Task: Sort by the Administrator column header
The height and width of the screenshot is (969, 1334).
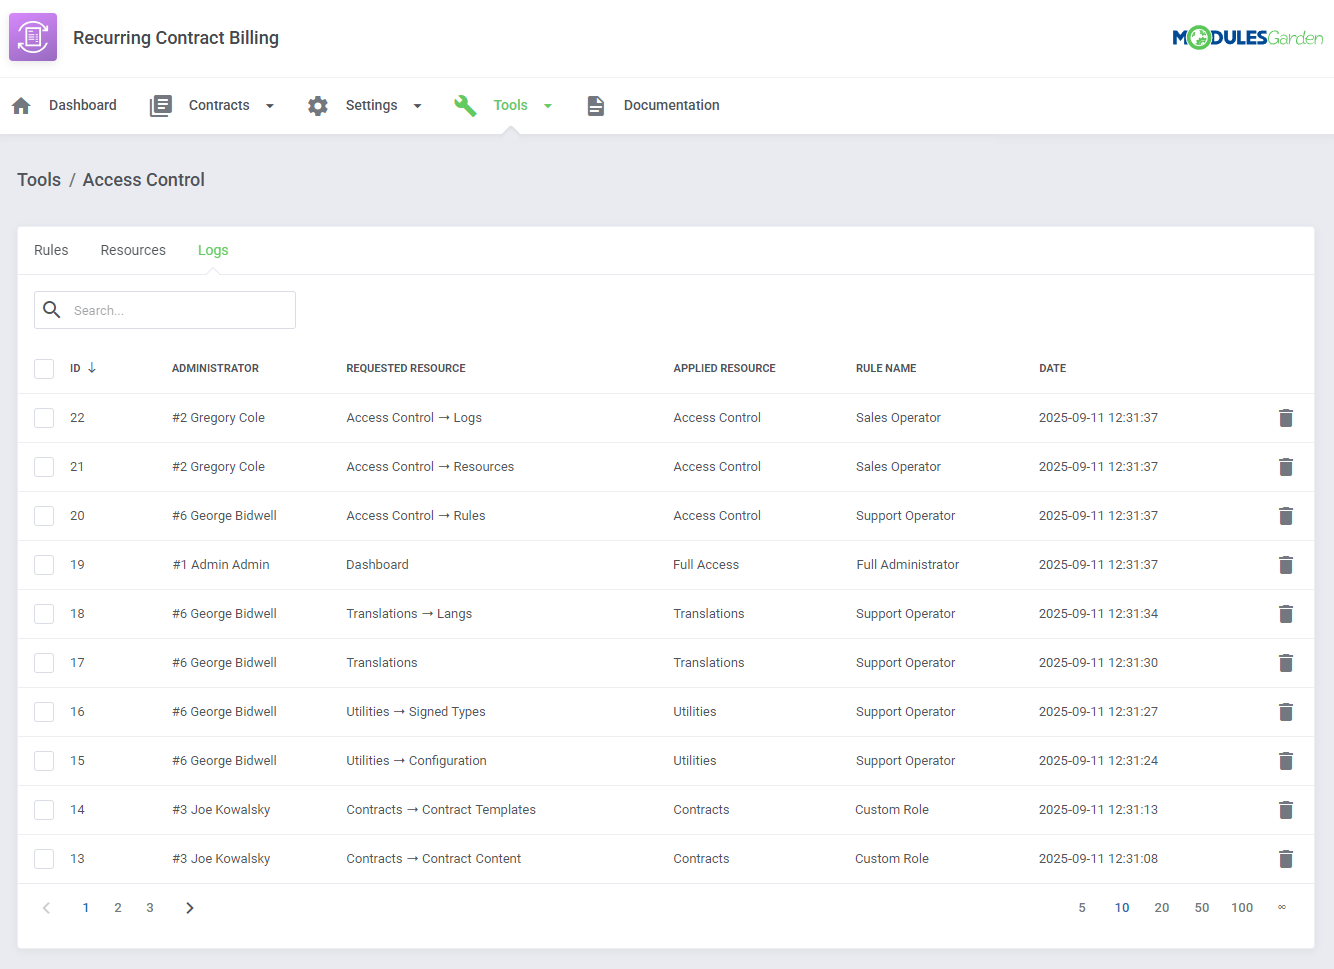Action: pos(215,368)
